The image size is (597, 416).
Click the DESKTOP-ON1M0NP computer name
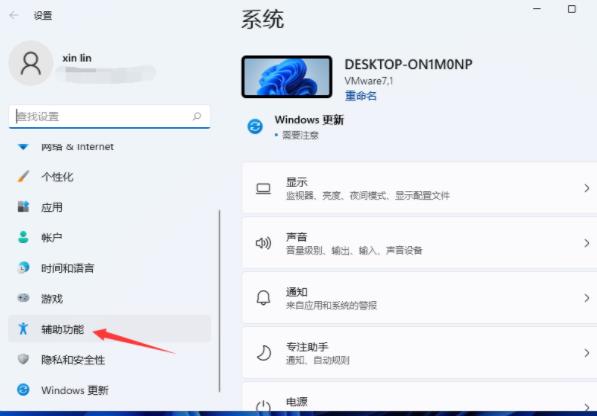[x=408, y=64]
